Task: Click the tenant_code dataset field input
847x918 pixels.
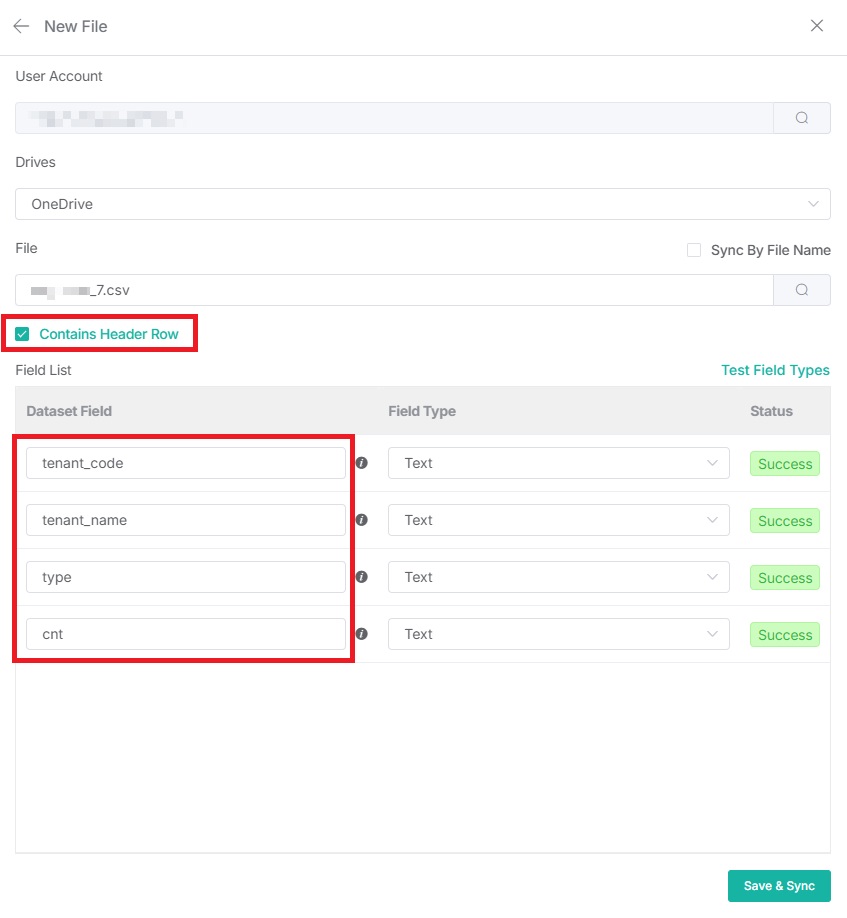Action: (x=186, y=463)
